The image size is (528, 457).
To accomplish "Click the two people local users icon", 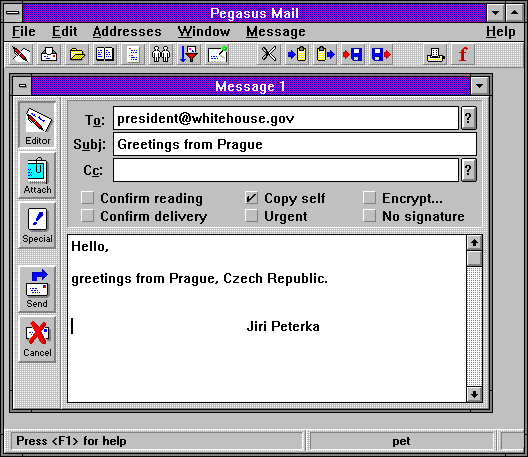I will tap(161, 54).
